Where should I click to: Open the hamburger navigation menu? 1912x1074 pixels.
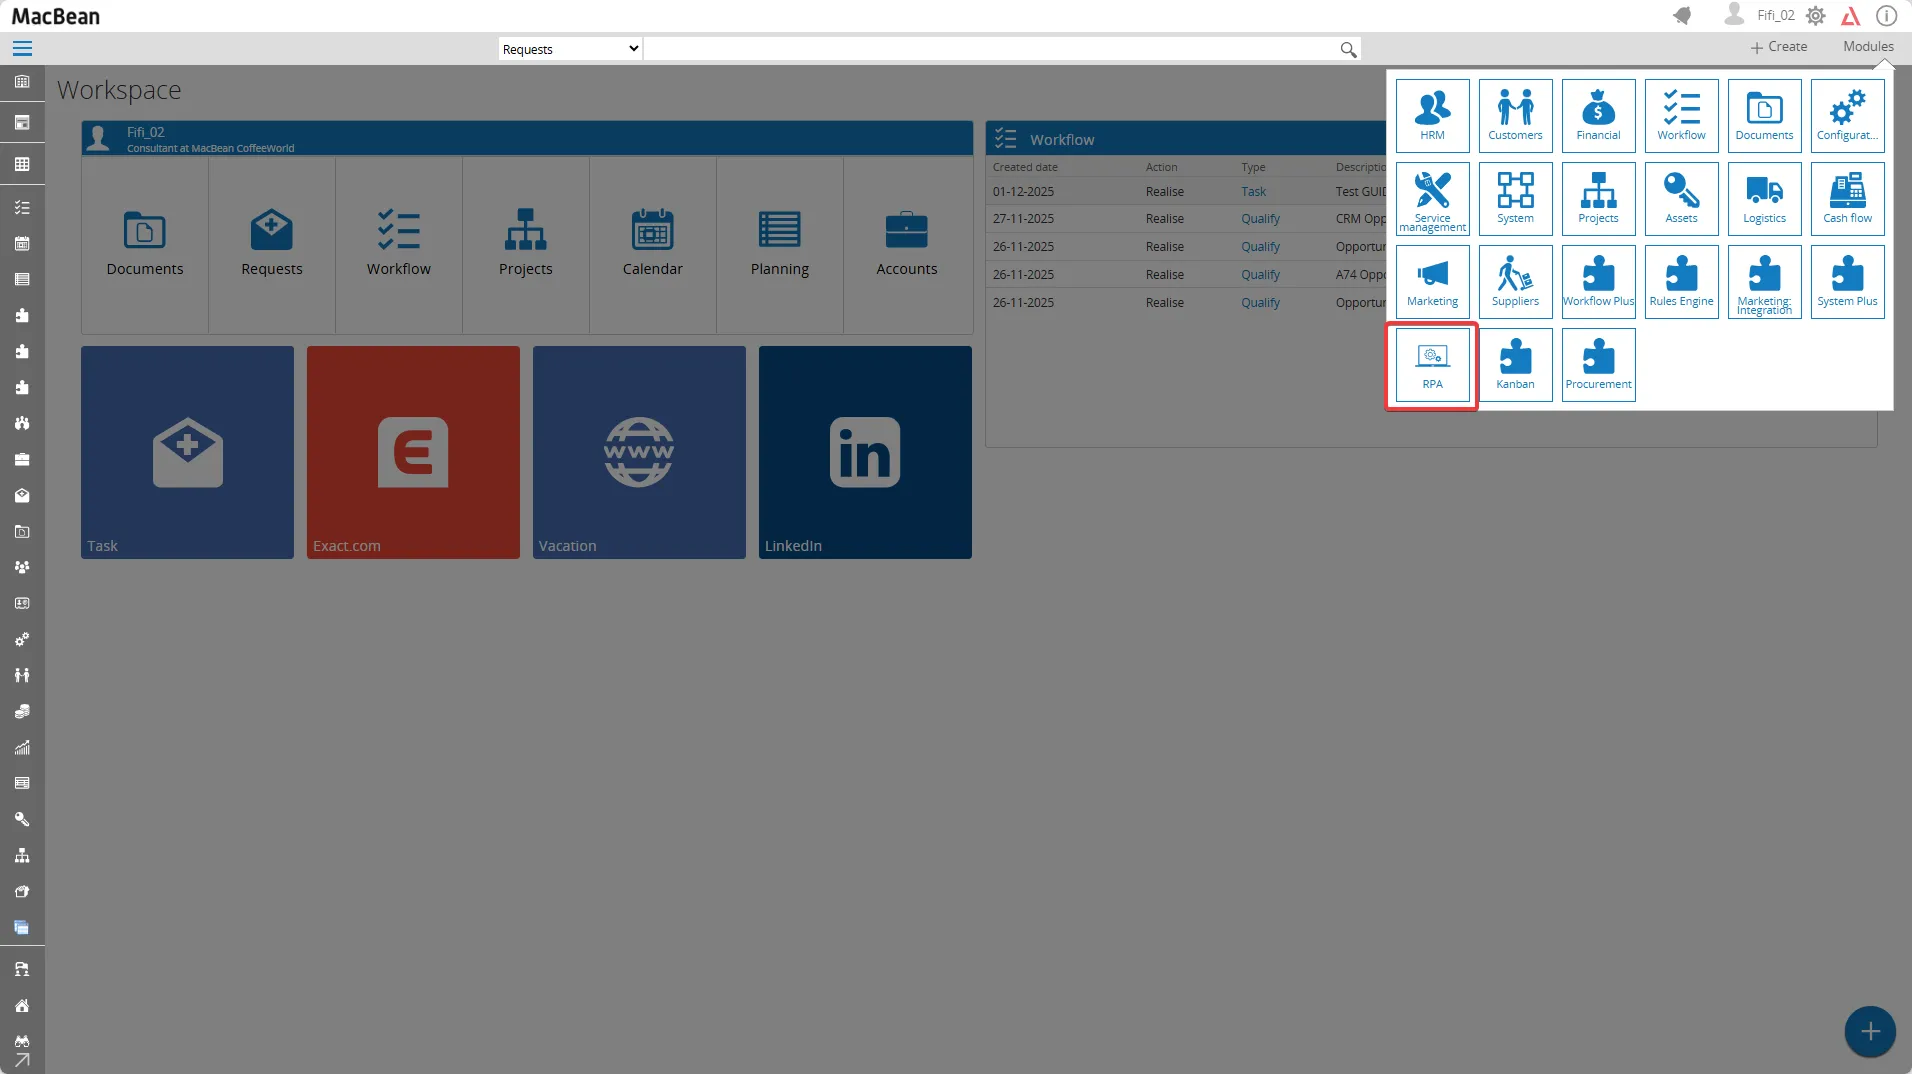21,48
